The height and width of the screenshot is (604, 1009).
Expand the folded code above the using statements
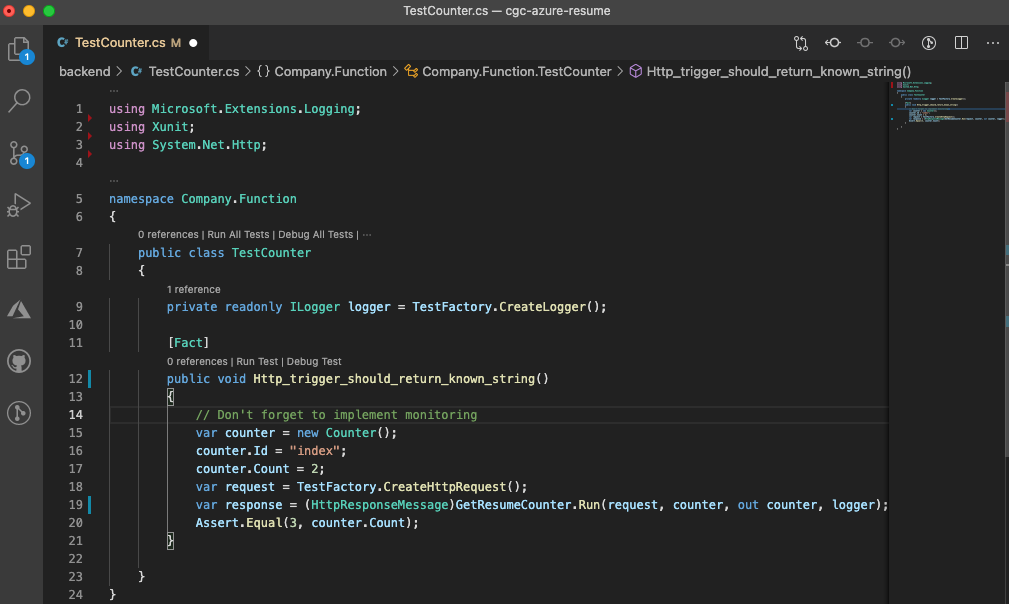(113, 90)
